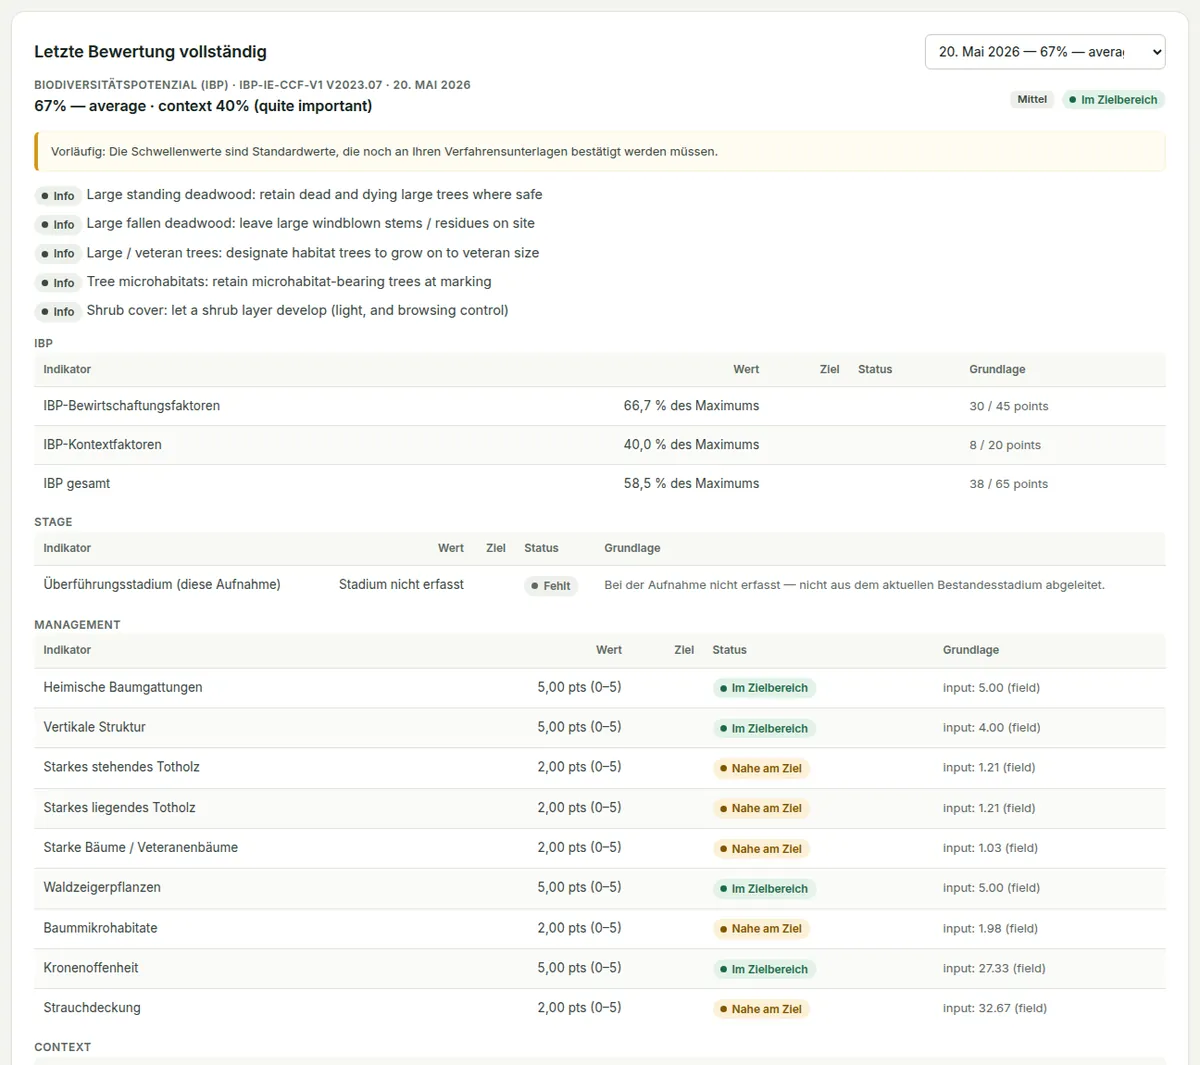Select the "67% — average · context 40%" summary line
This screenshot has width=1200, height=1065.
pos(203,106)
